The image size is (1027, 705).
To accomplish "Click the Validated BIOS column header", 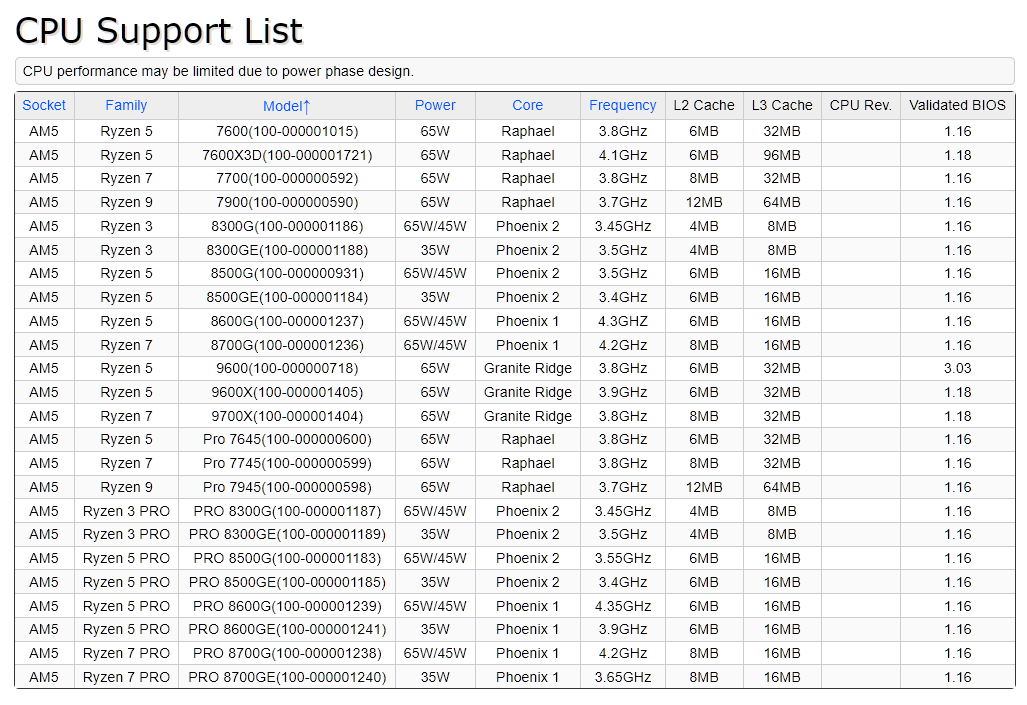I will (x=957, y=105).
